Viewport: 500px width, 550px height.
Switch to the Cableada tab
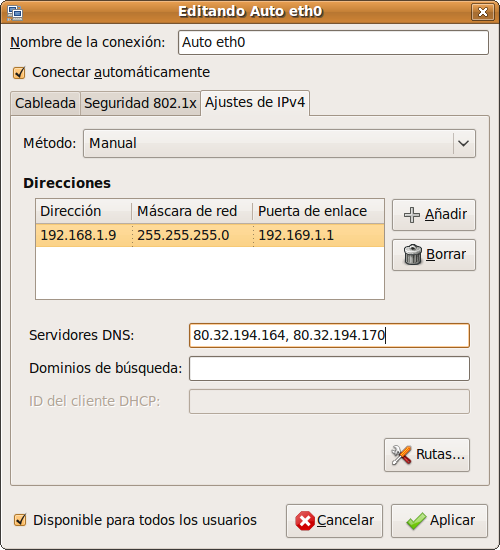point(45,103)
